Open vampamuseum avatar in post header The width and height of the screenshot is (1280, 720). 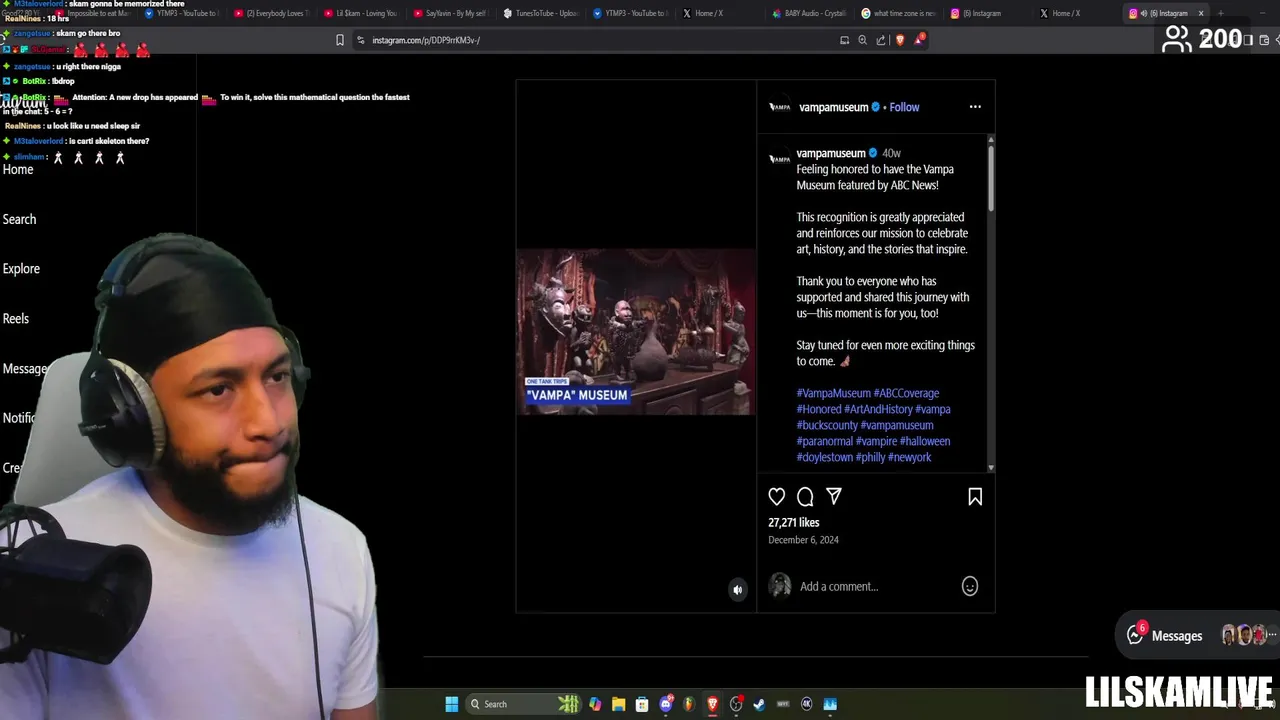tap(780, 107)
